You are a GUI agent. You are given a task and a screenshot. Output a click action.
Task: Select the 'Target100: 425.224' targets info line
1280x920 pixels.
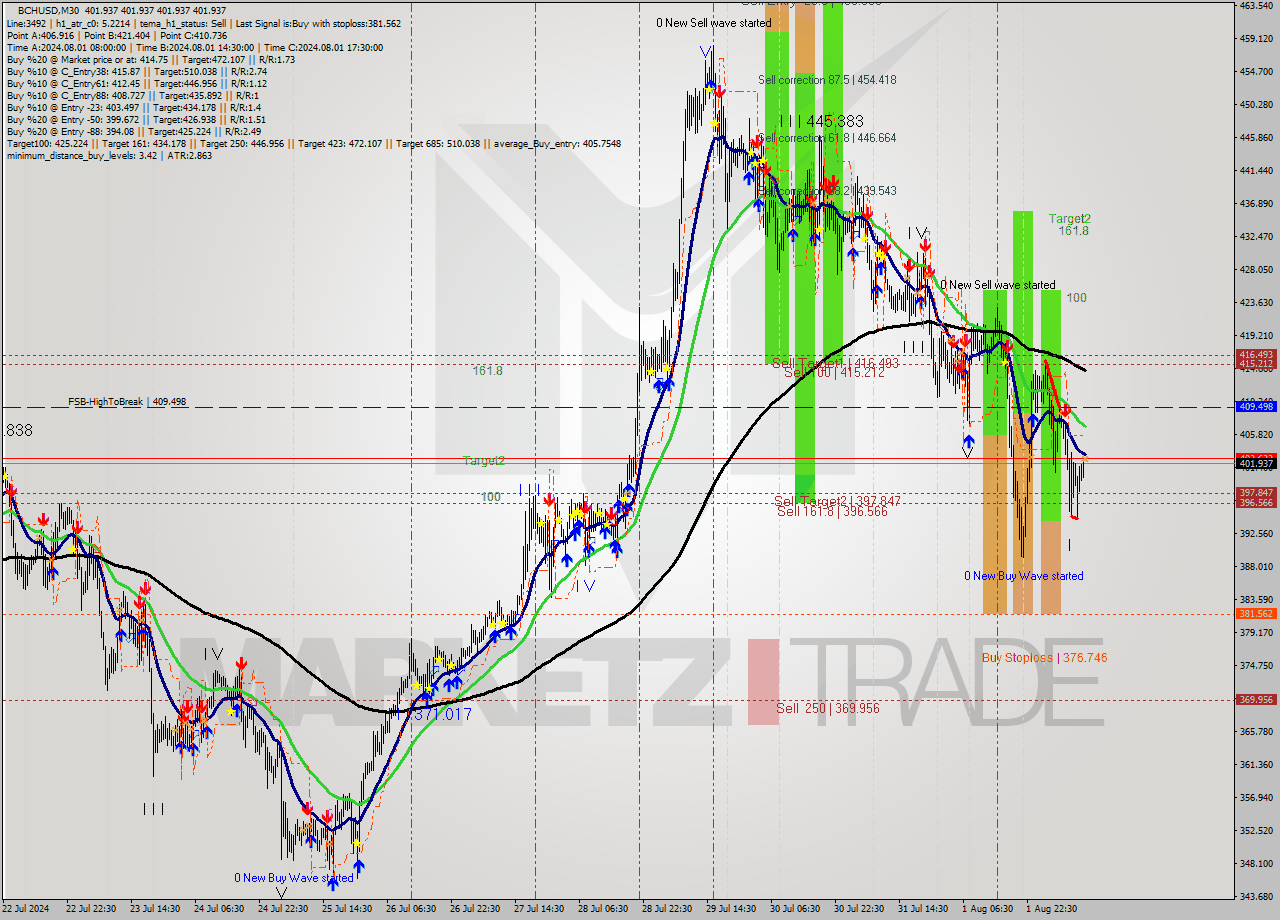pyautogui.click(x=313, y=143)
